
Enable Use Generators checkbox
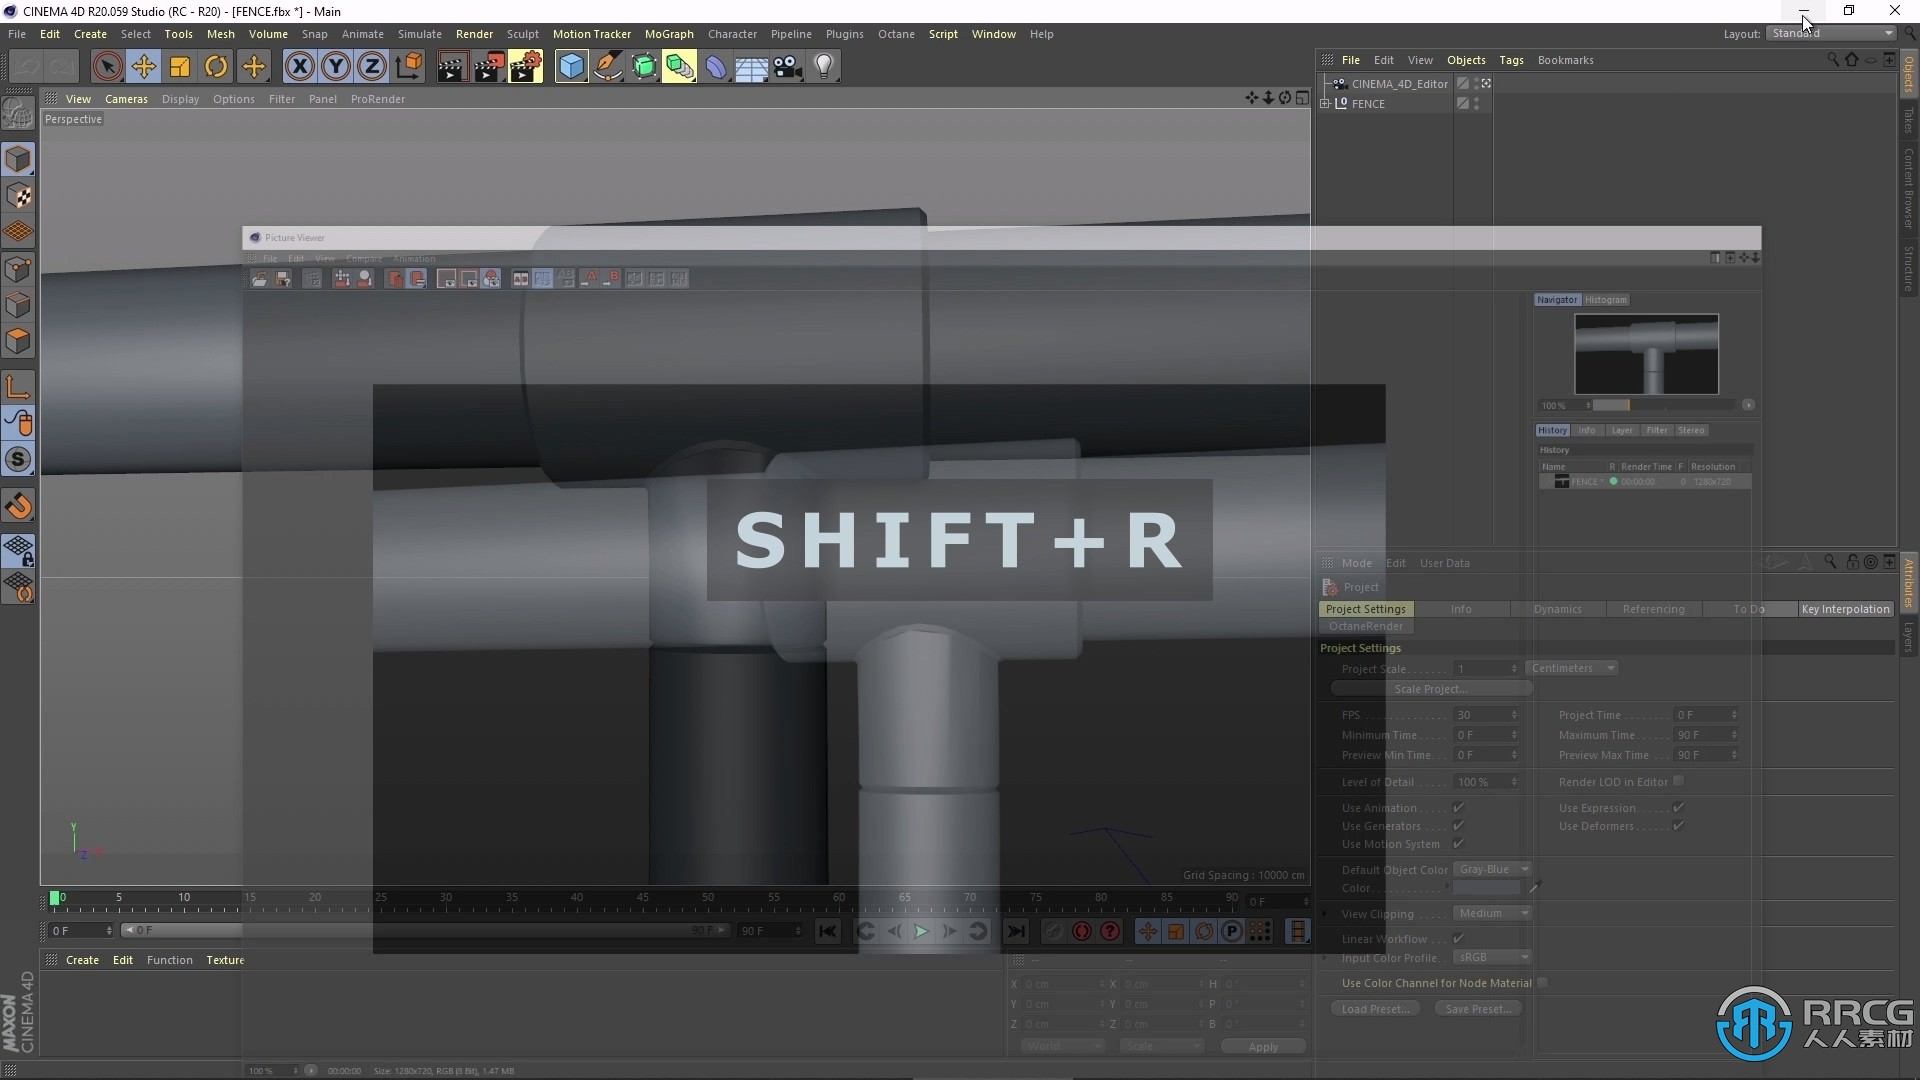pyautogui.click(x=1458, y=824)
